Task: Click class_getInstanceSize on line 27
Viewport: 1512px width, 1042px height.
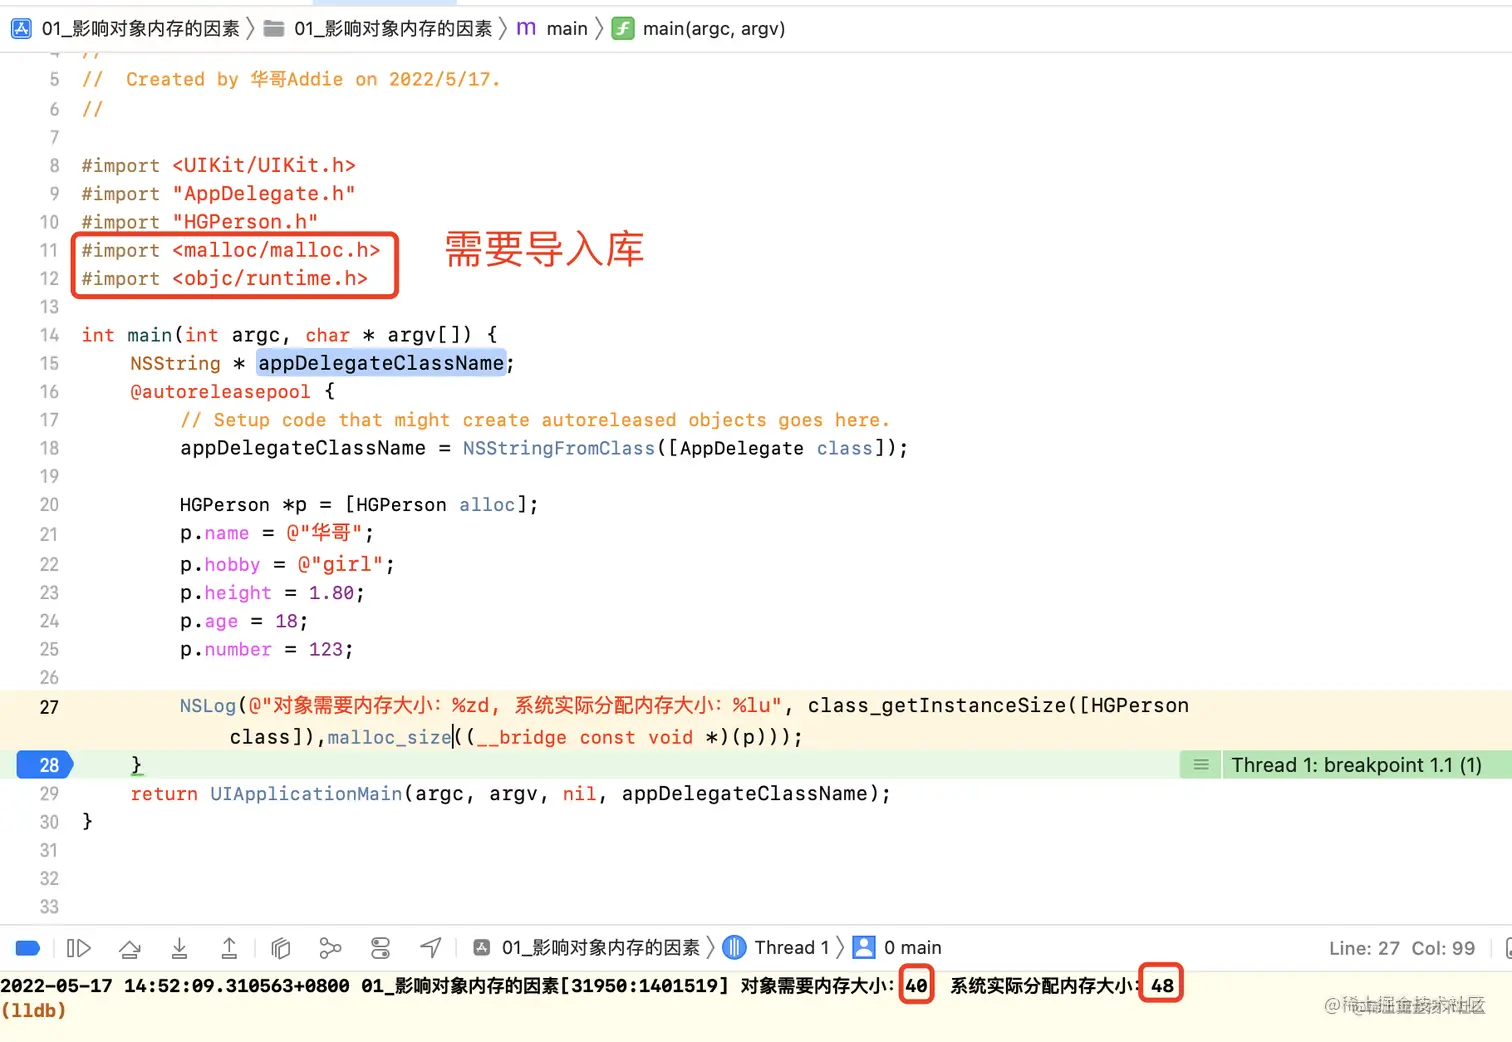Action: [x=937, y=706]
